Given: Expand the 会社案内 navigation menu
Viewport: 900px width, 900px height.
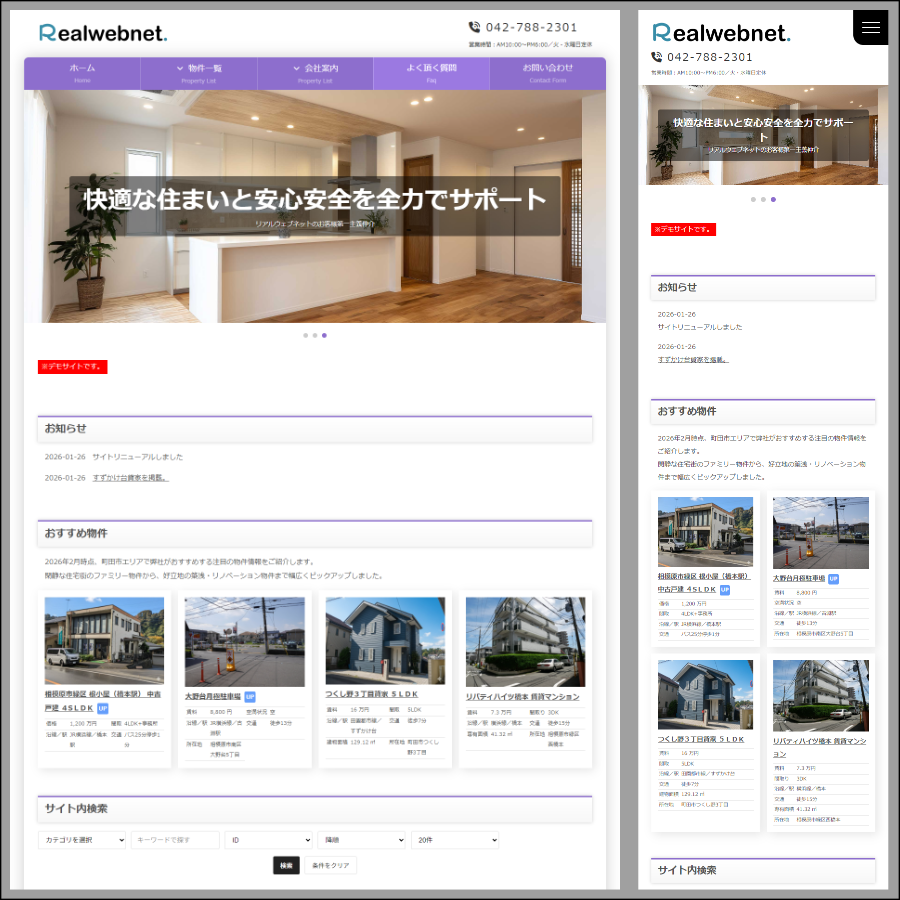Looking at the screenshot, I should click(x=315, y=73).
